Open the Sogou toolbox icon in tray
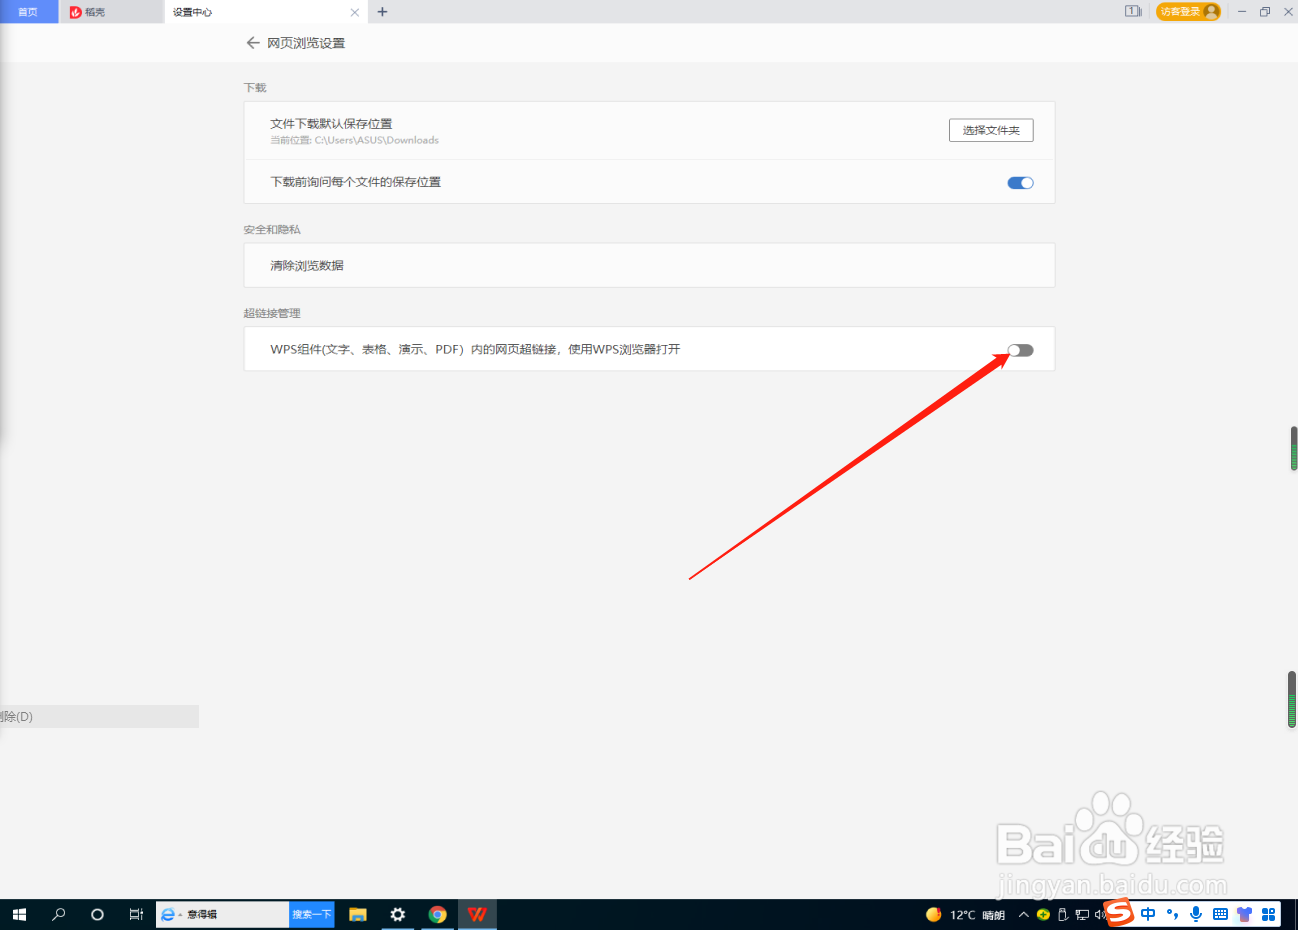The image size is (1298, 930). tap(1268, 913)
